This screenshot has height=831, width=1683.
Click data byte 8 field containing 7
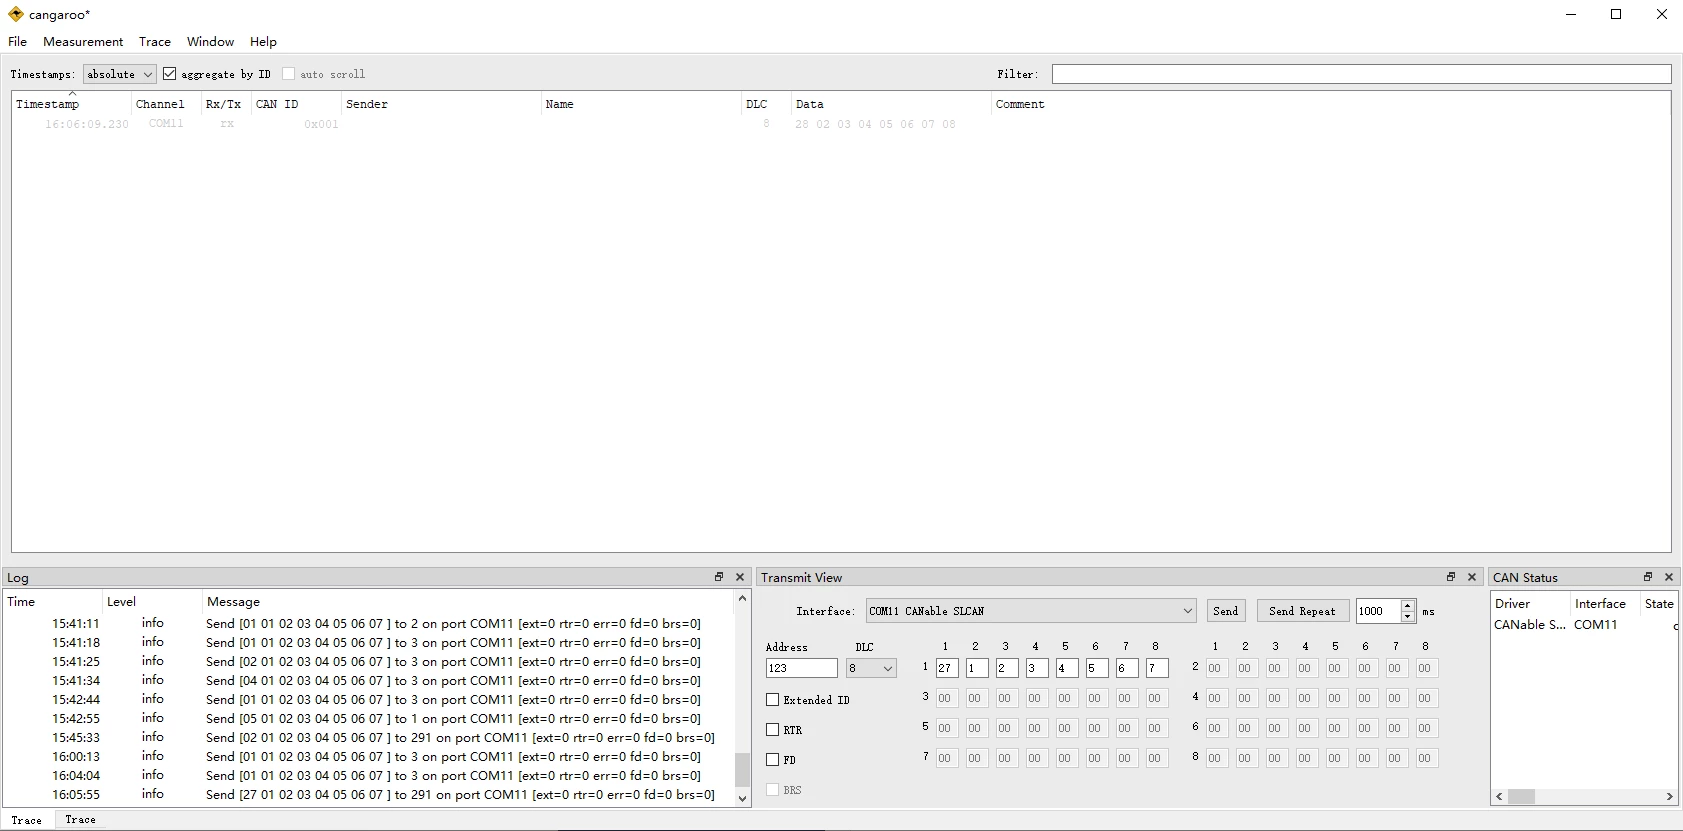tap(1157, 668)
